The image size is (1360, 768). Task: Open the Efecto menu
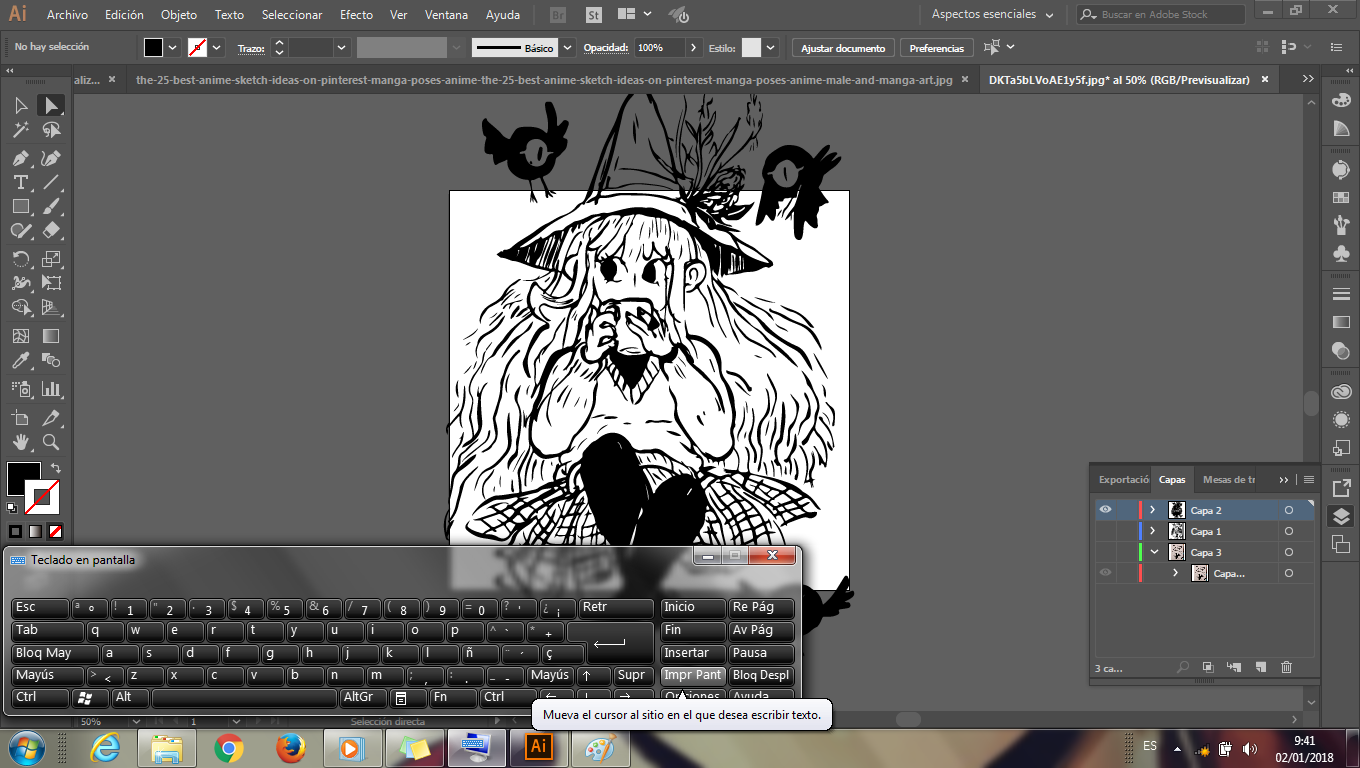[x=356, y=15]
